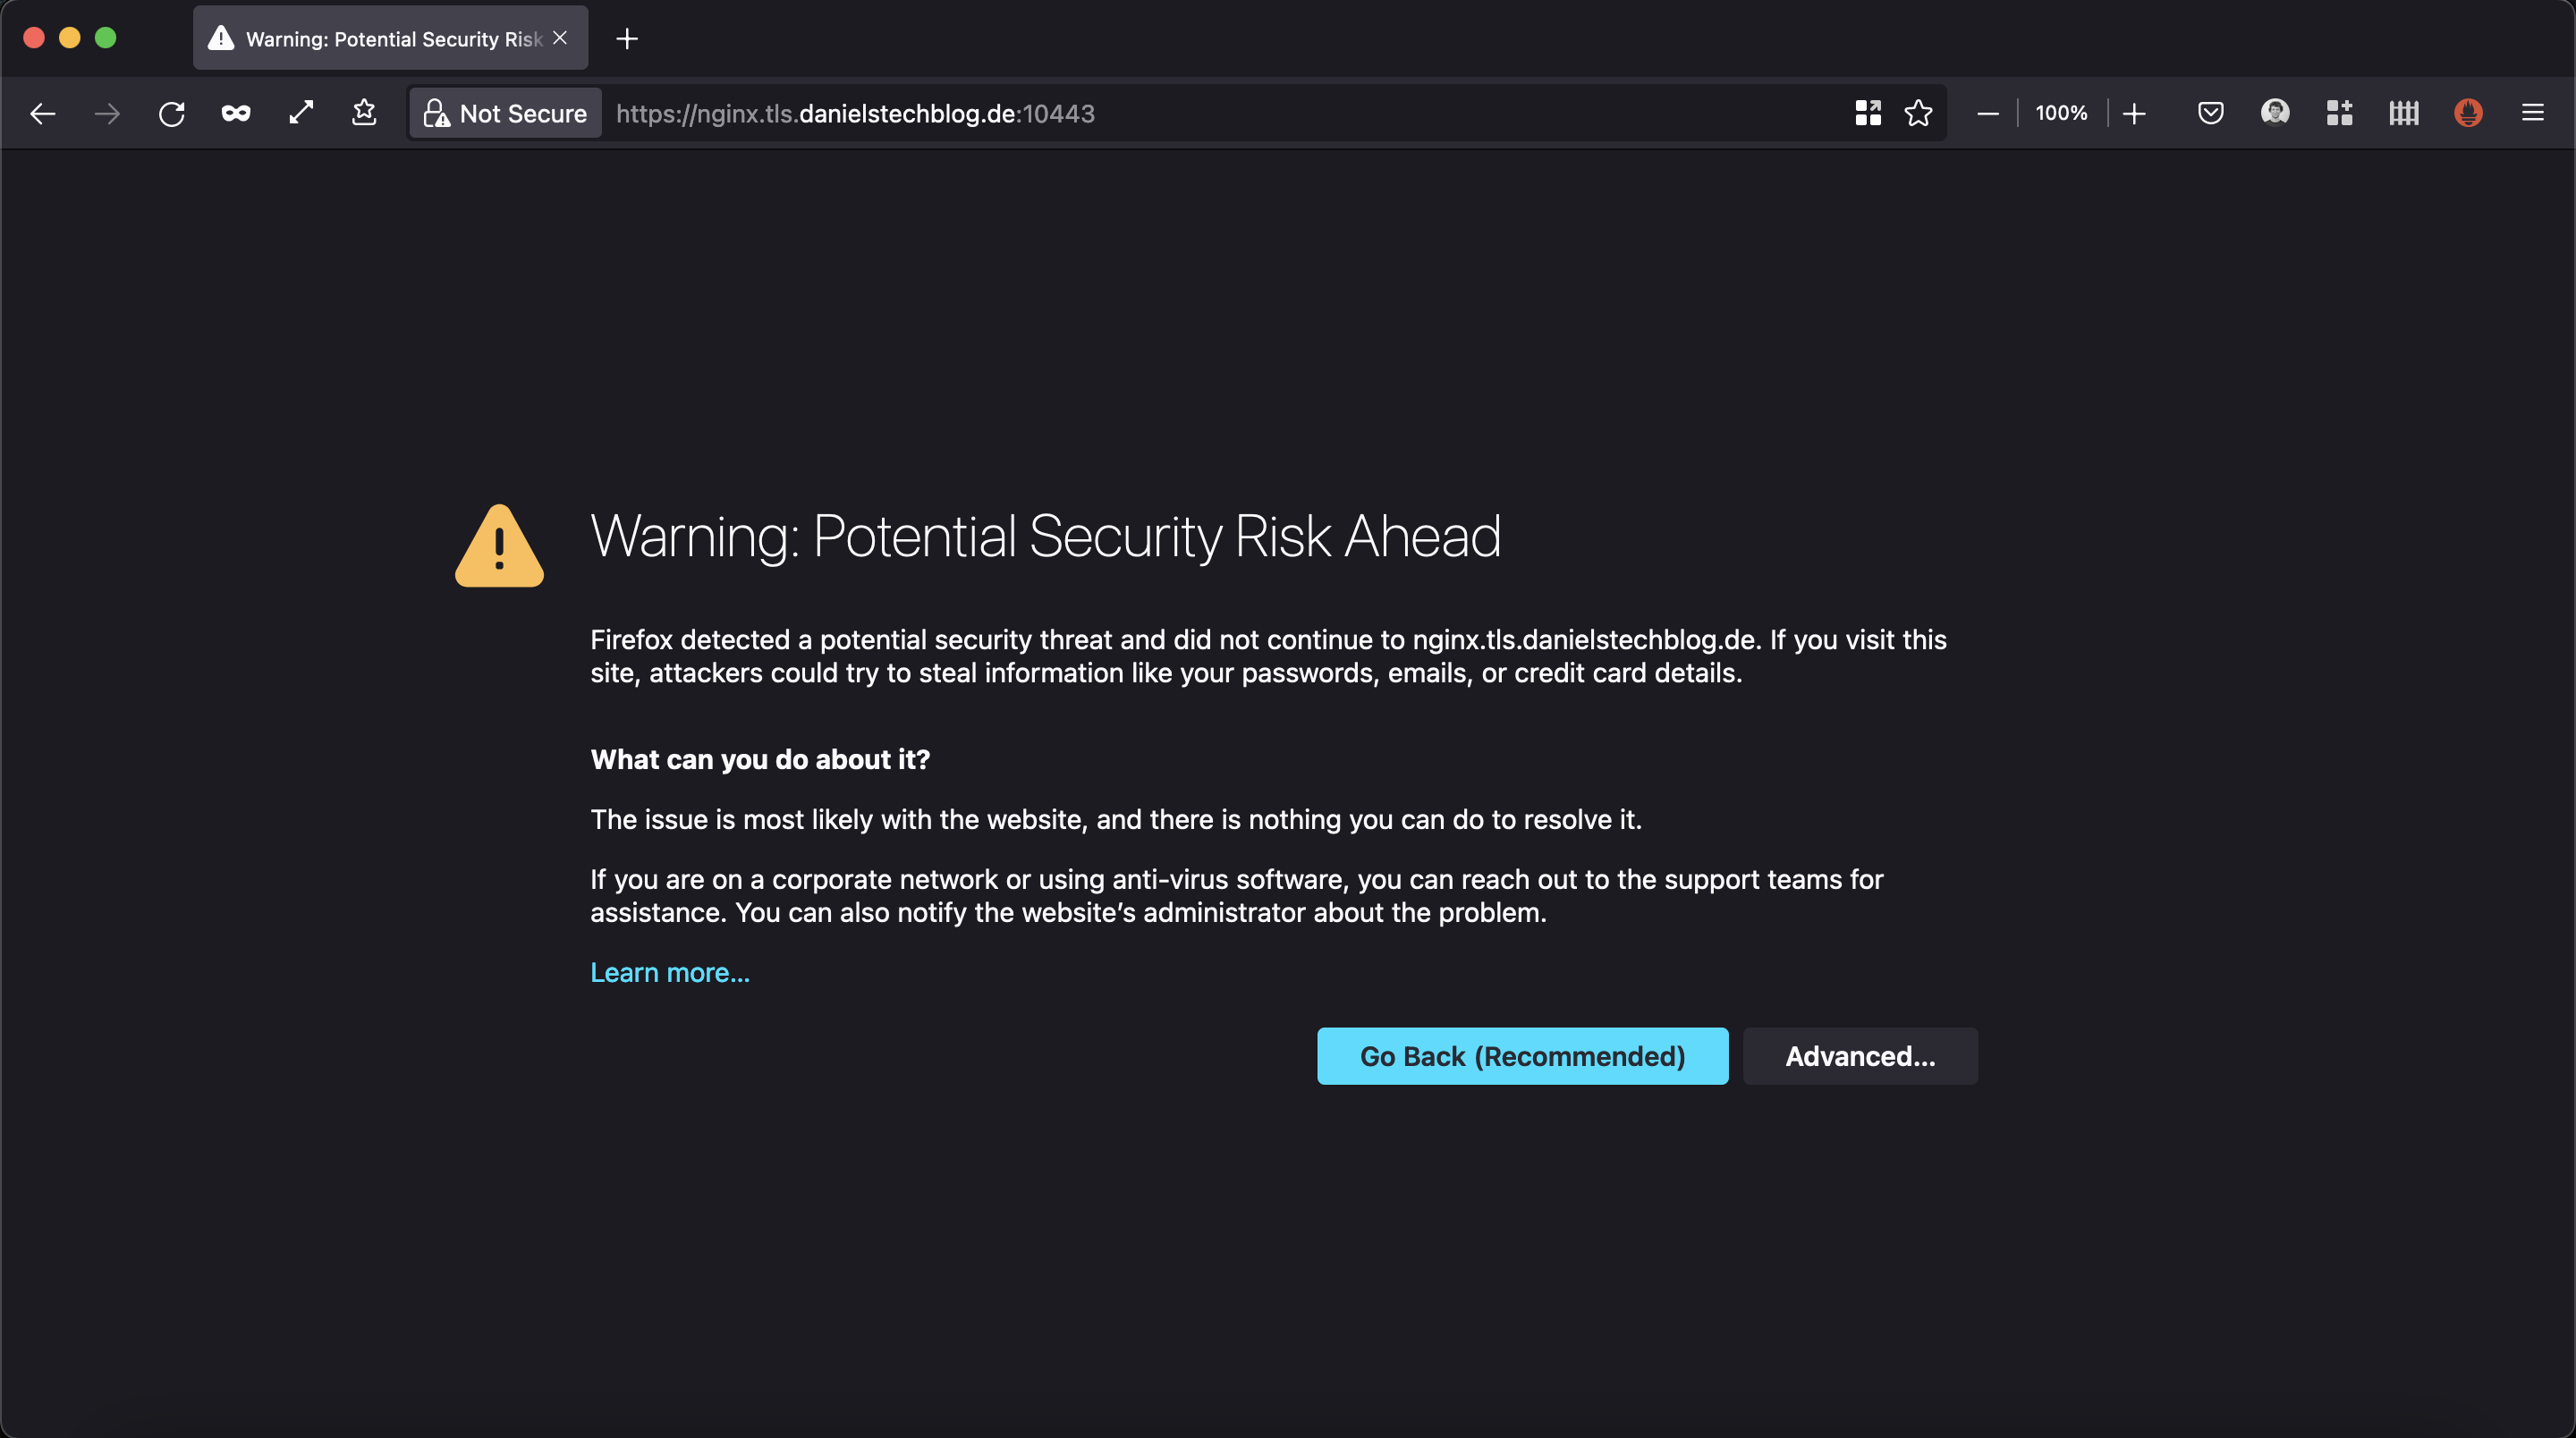Click Go Back (Recommended) button

tap(1522, 1056)
